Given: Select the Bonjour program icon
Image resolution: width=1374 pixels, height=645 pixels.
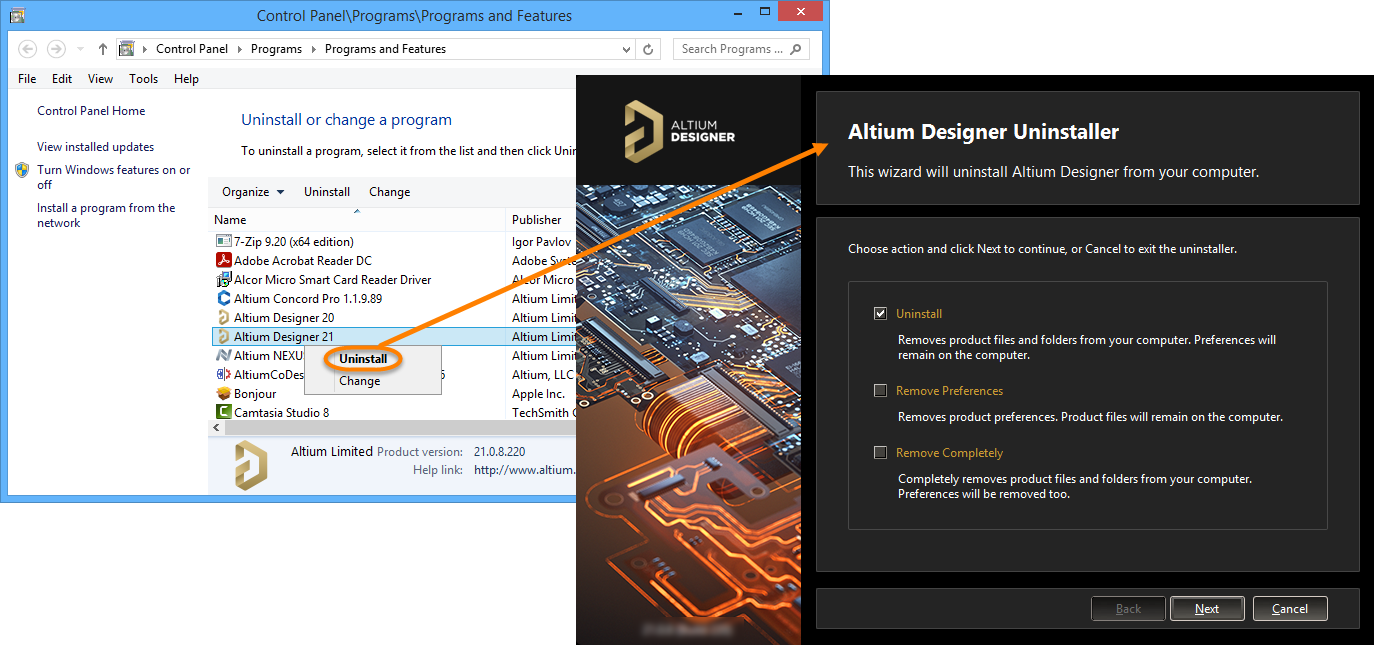Looking at the screenshot, I should pyautogui.click(x=224, y=394).
